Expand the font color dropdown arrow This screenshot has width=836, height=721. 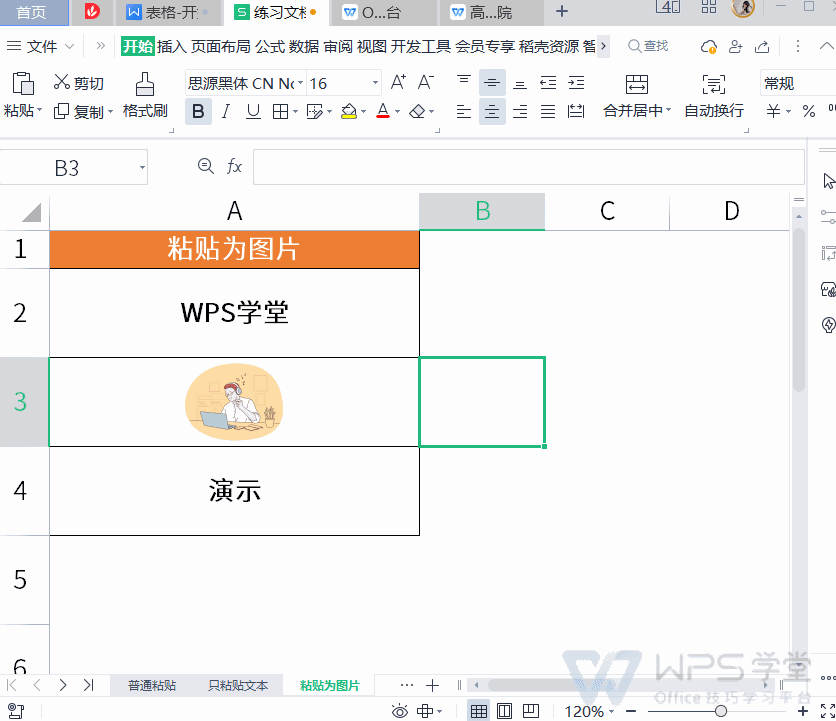(397, 112)
